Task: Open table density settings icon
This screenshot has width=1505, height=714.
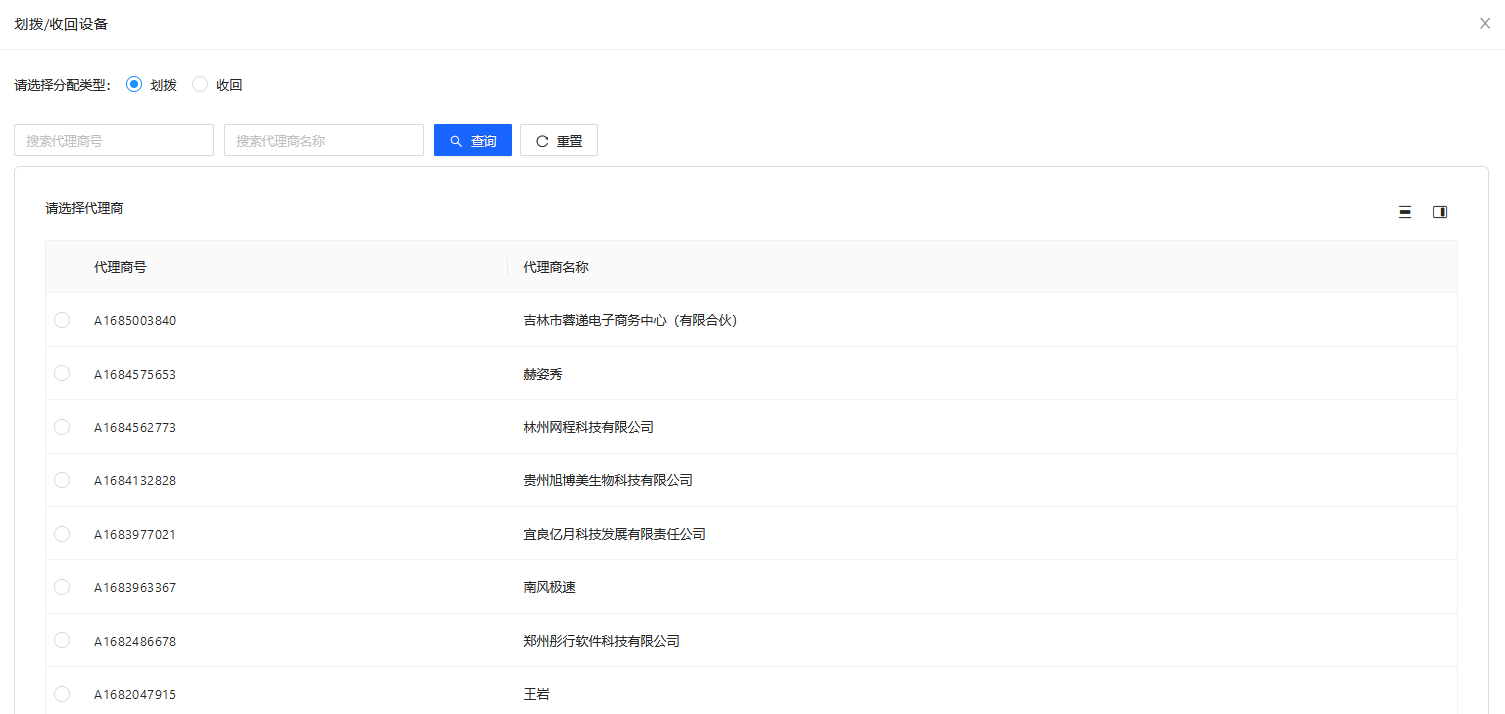Action: (1405, 212)
